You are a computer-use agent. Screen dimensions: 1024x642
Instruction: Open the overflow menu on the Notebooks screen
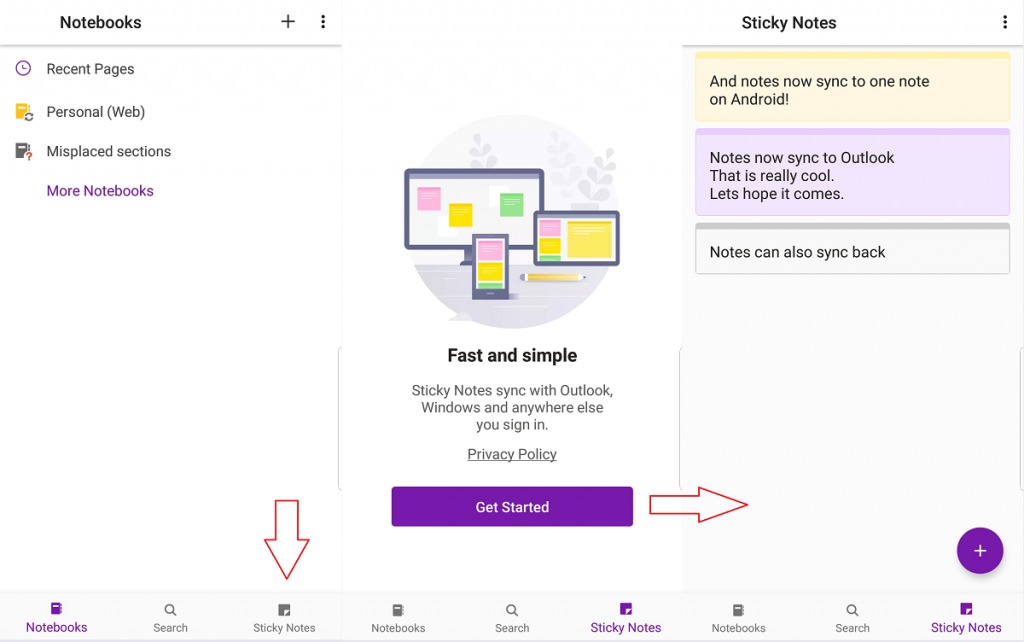[323, 21]
